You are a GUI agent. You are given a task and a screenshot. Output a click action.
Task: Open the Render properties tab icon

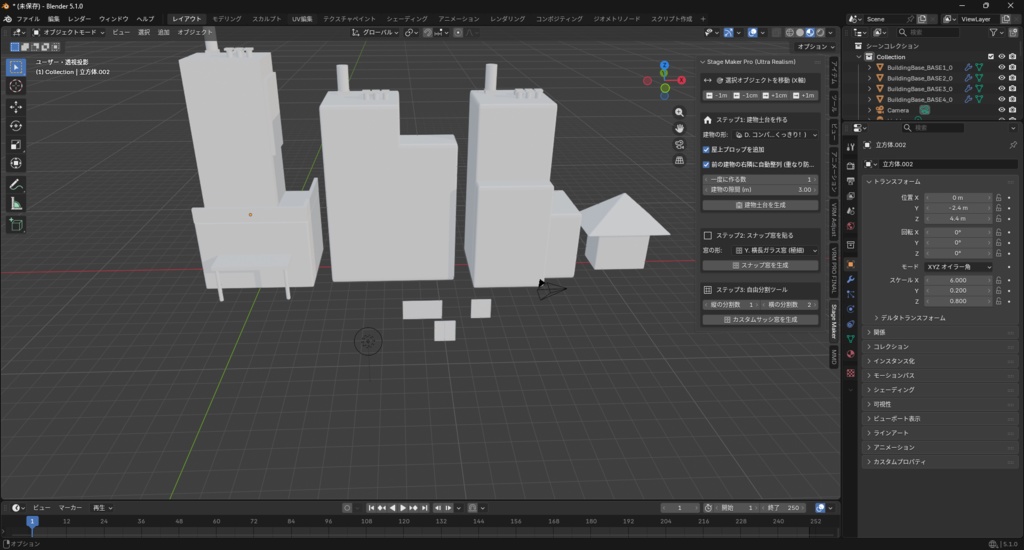click(850, 166)
